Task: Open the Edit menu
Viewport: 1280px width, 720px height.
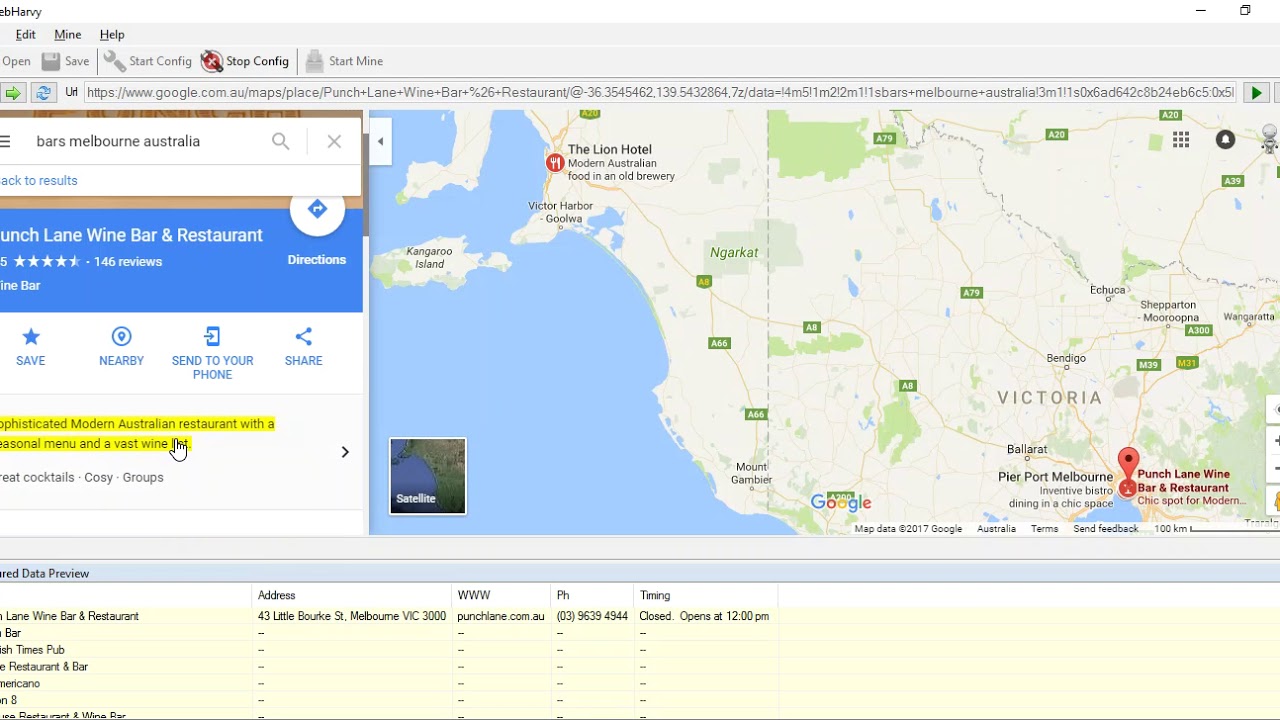Action: point(26,35)
